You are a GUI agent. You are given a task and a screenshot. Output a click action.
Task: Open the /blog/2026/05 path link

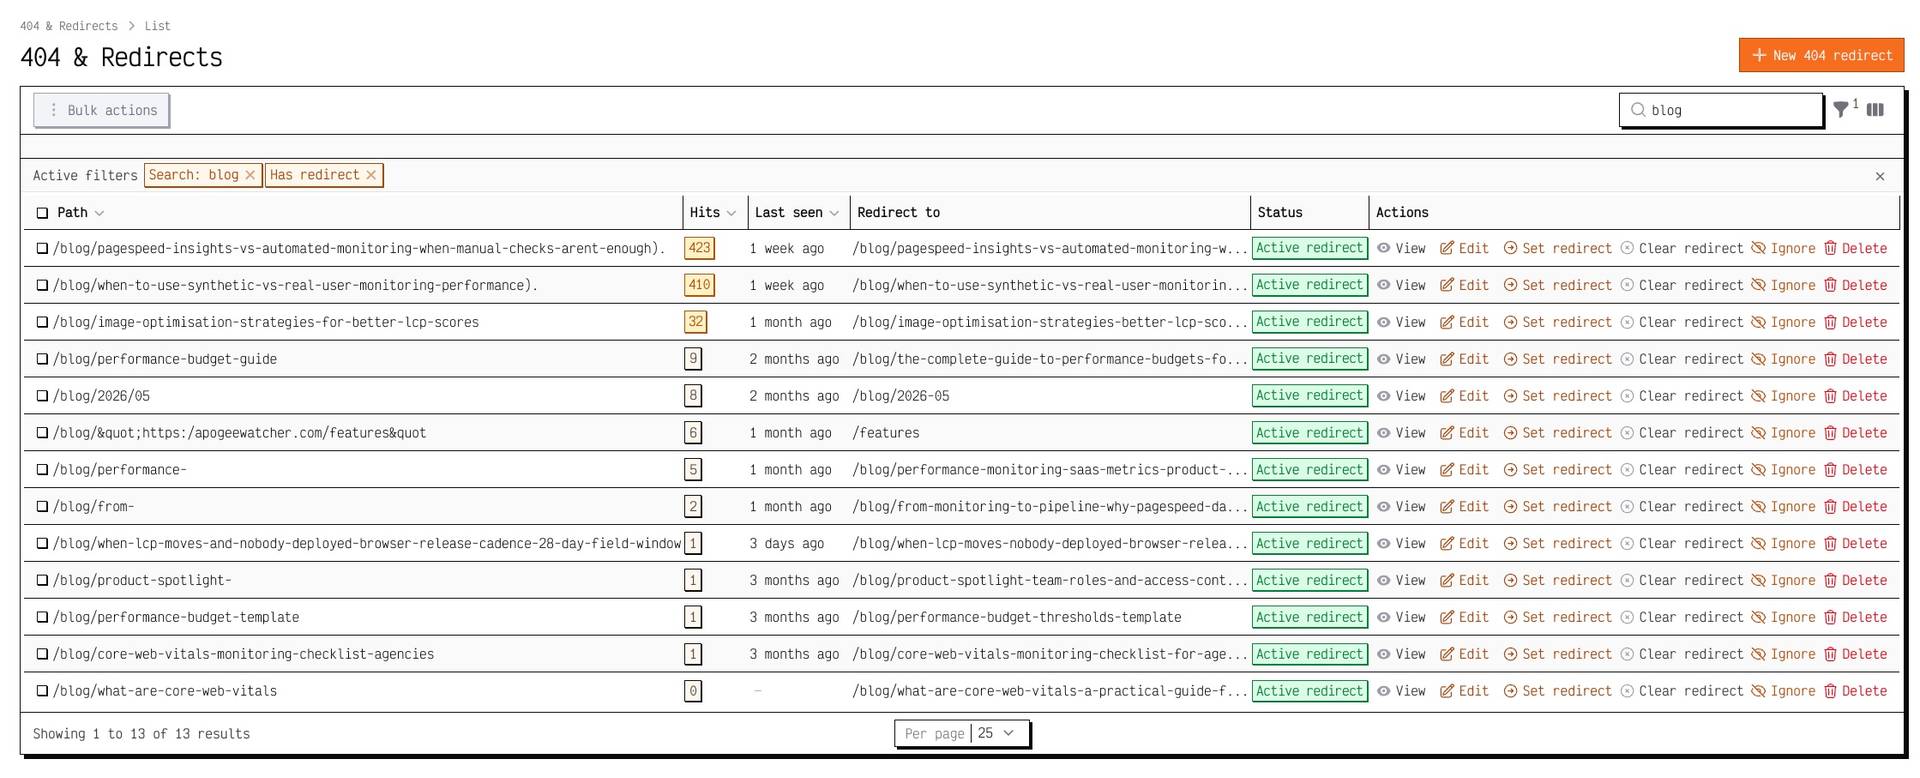pyautogui.click(x=101, y=396)
